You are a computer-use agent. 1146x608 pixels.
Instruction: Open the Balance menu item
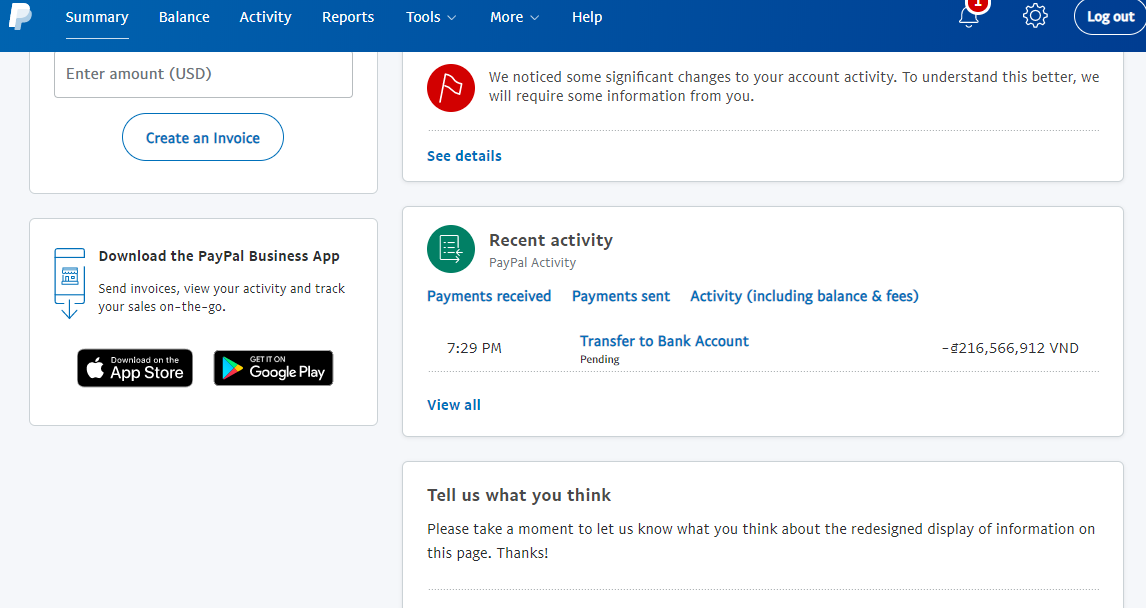[184, 17]
